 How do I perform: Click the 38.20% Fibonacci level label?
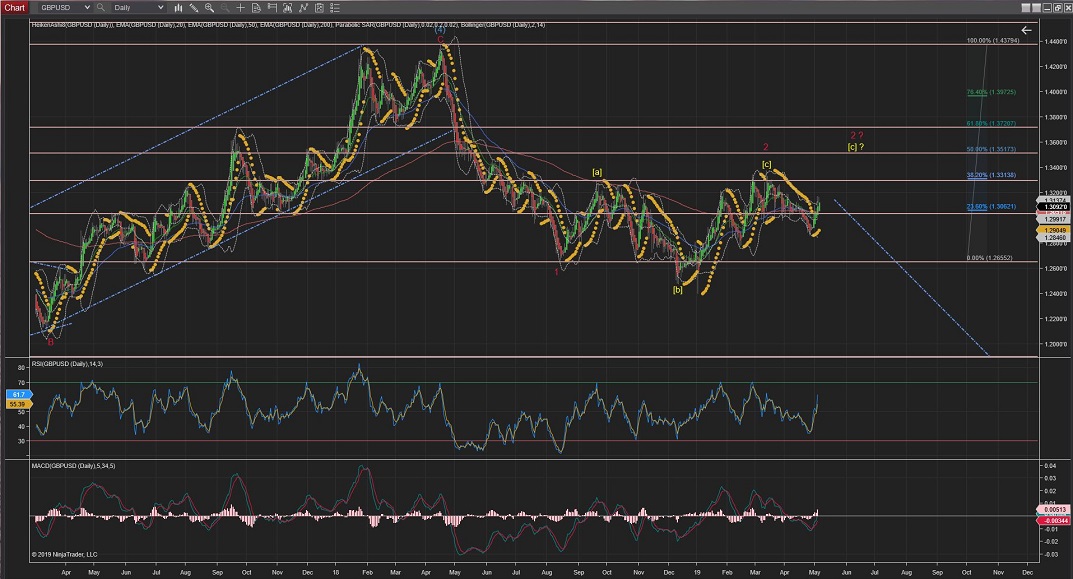pos(991,175)
